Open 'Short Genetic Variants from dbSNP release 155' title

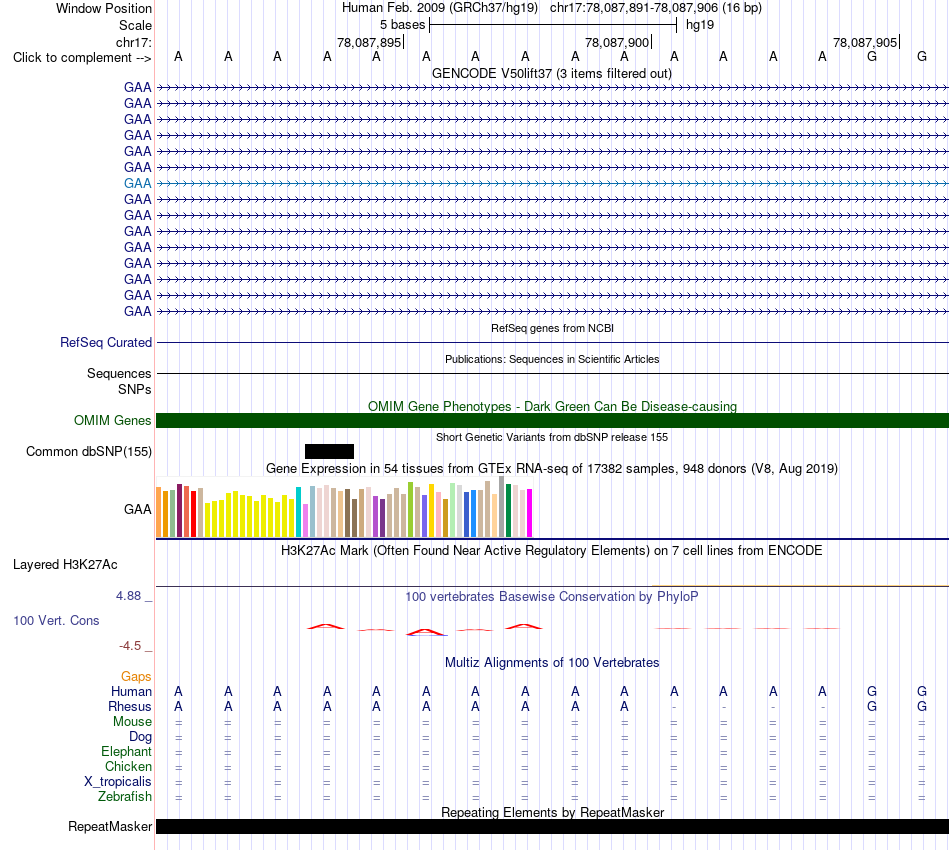pos(552,437)
